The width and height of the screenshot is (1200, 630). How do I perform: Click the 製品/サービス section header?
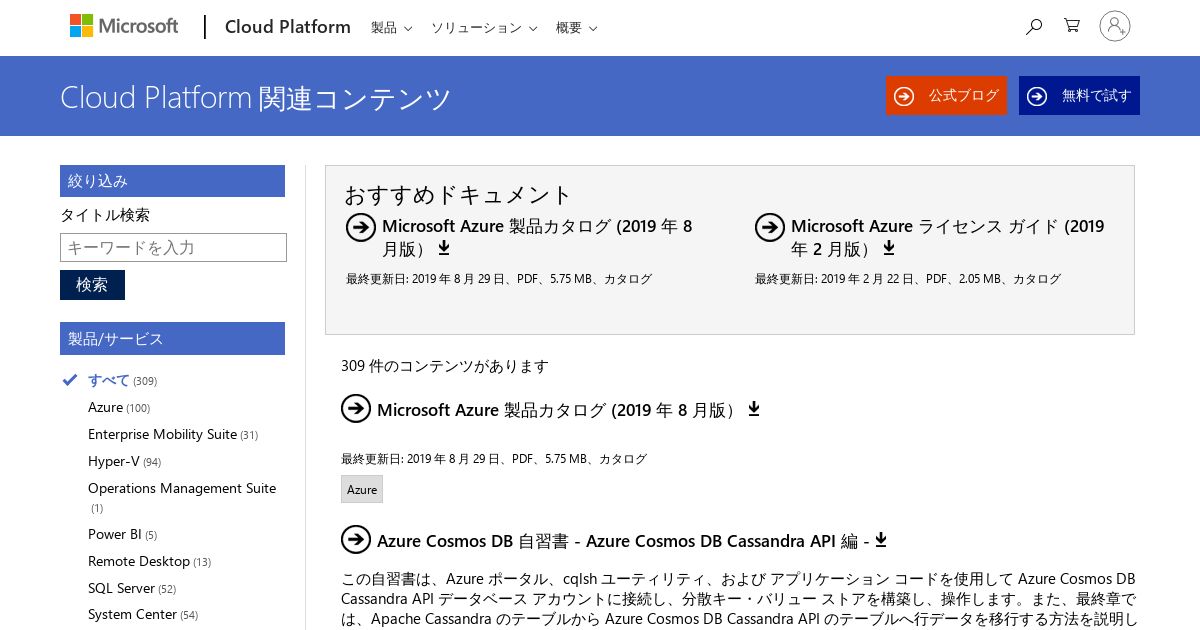click(172, 338)
